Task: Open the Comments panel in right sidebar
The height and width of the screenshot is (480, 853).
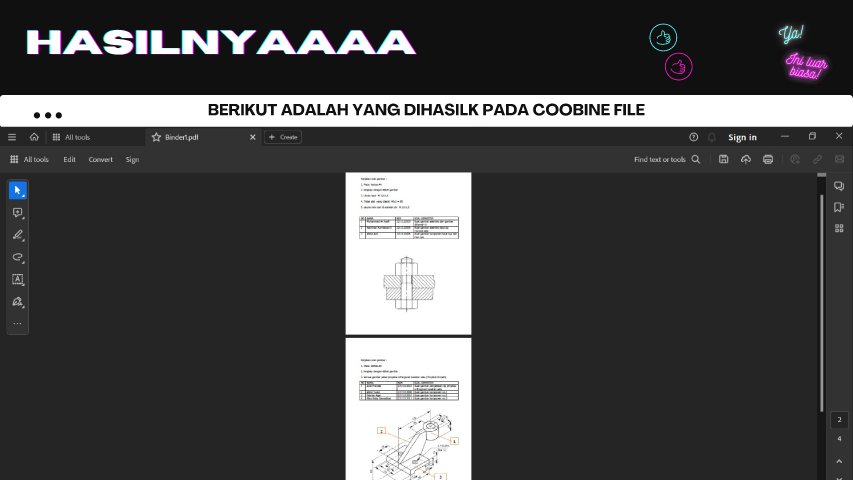Action: click(839, 186)
